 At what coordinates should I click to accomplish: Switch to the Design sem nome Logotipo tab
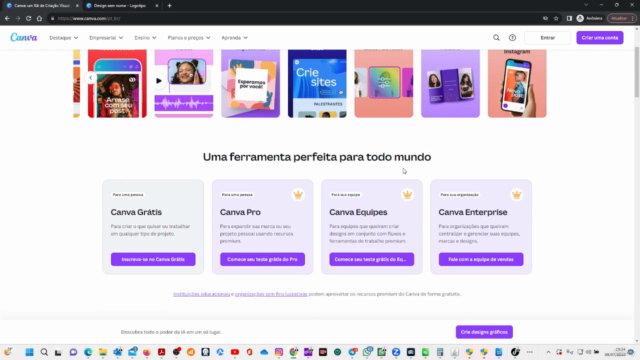(x=121, y=6)
